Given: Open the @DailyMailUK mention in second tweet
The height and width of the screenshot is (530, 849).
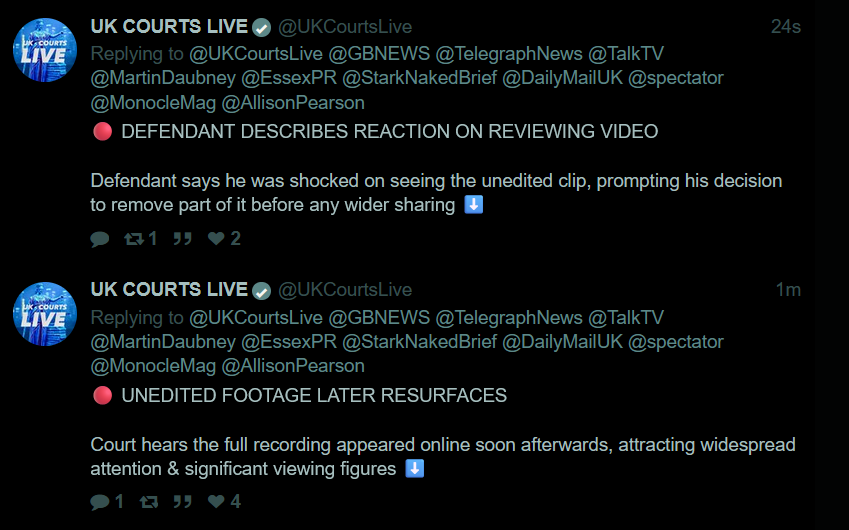Looking at the screenshot, I should click(x=563, y=342).
